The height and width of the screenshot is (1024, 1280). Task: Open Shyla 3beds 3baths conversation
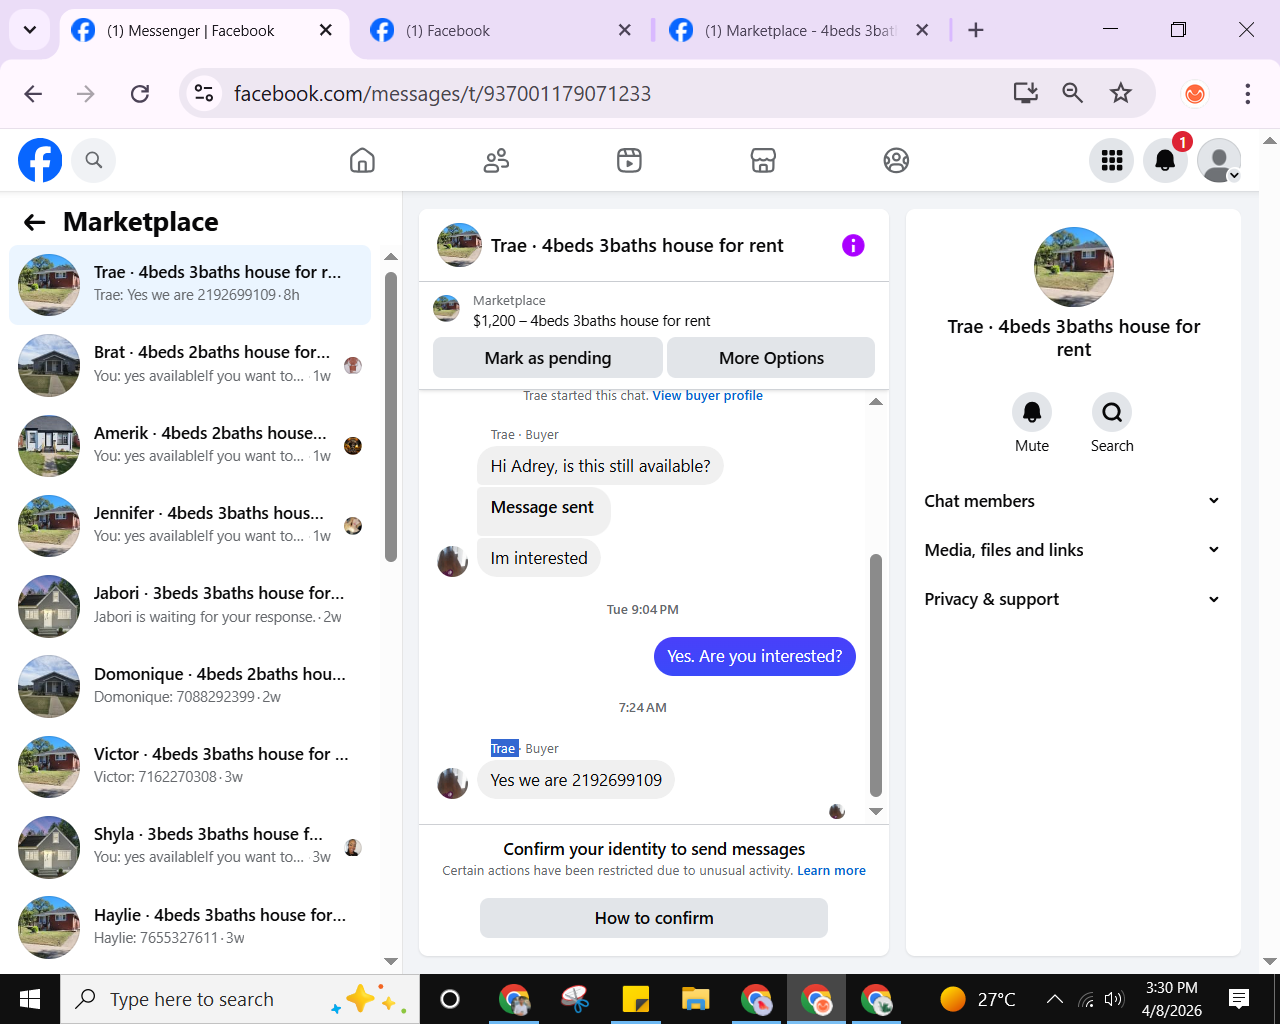point(190,846)
